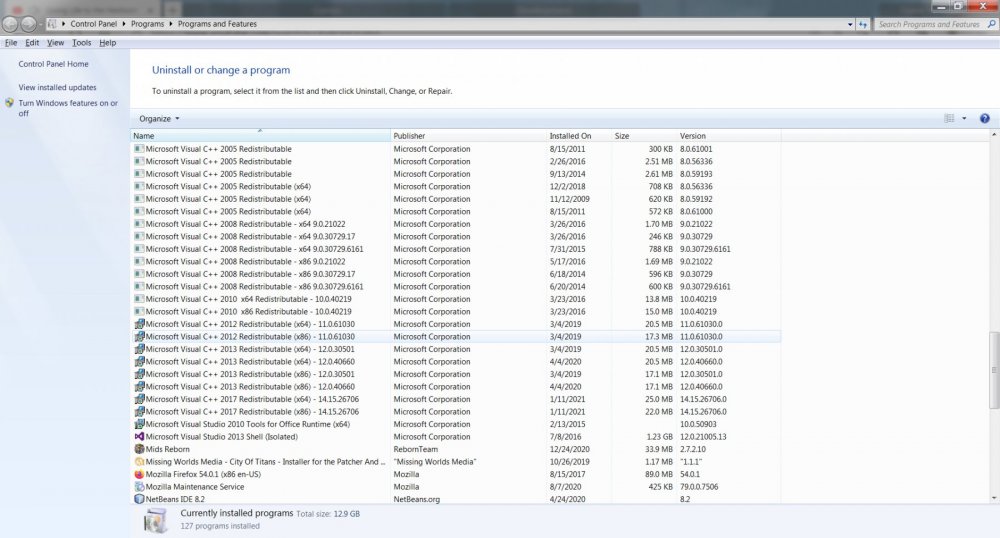Click the Back navigation arrow
This screenshot has height=538, width=1000.
point(10,24)
